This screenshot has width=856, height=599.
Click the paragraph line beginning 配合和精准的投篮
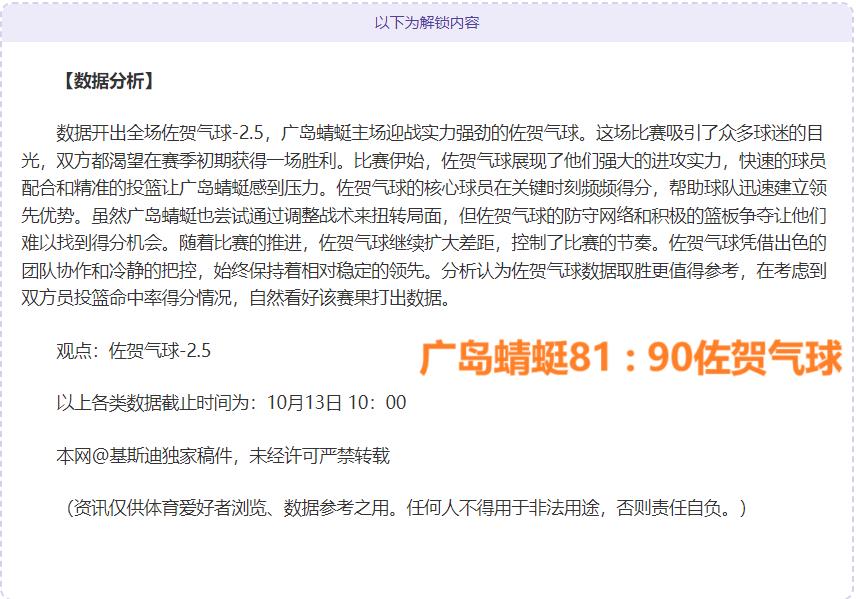point(424,188)
